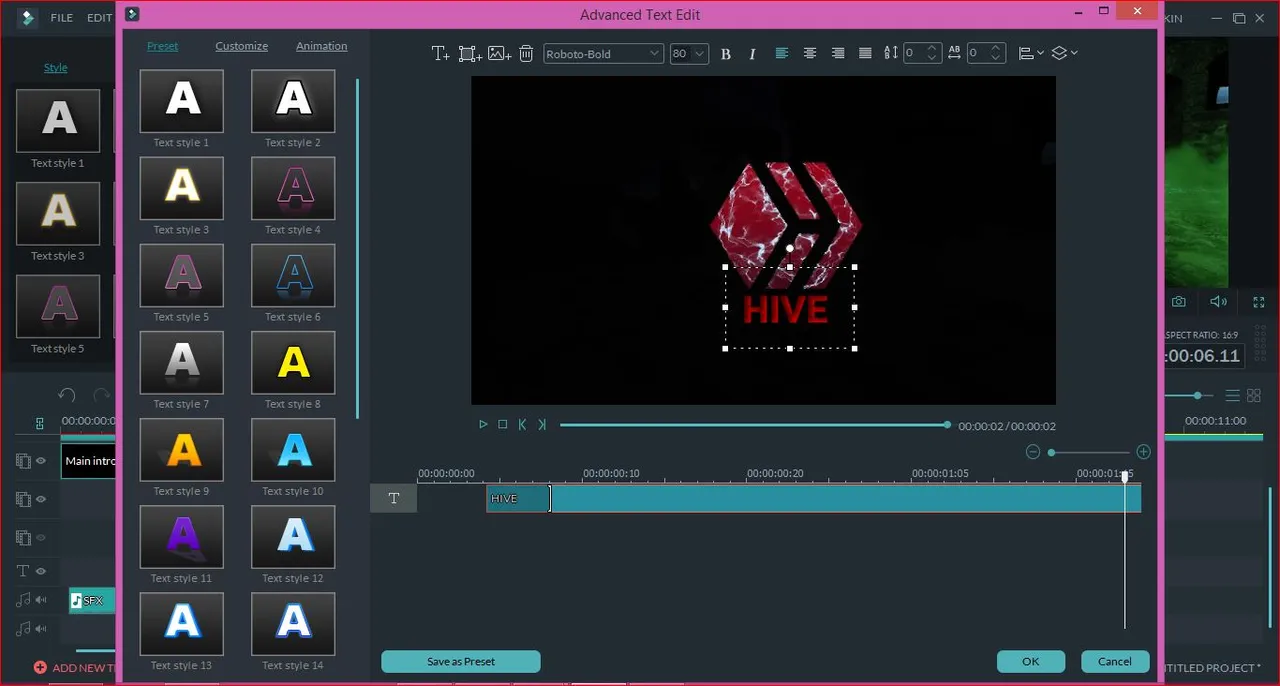The width and height of the screenshot is (1280, 686).
Task: Hide the Main intro video track
Action: click(x=42, y=461)
